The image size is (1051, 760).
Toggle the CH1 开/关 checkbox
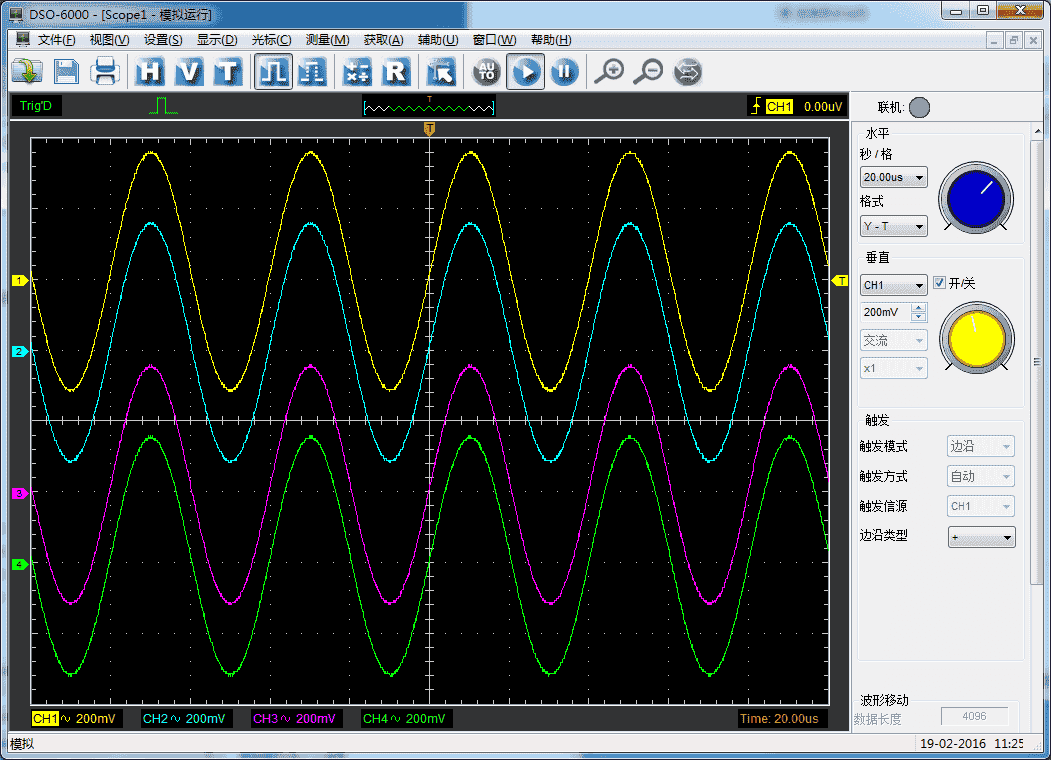(939, 283)
